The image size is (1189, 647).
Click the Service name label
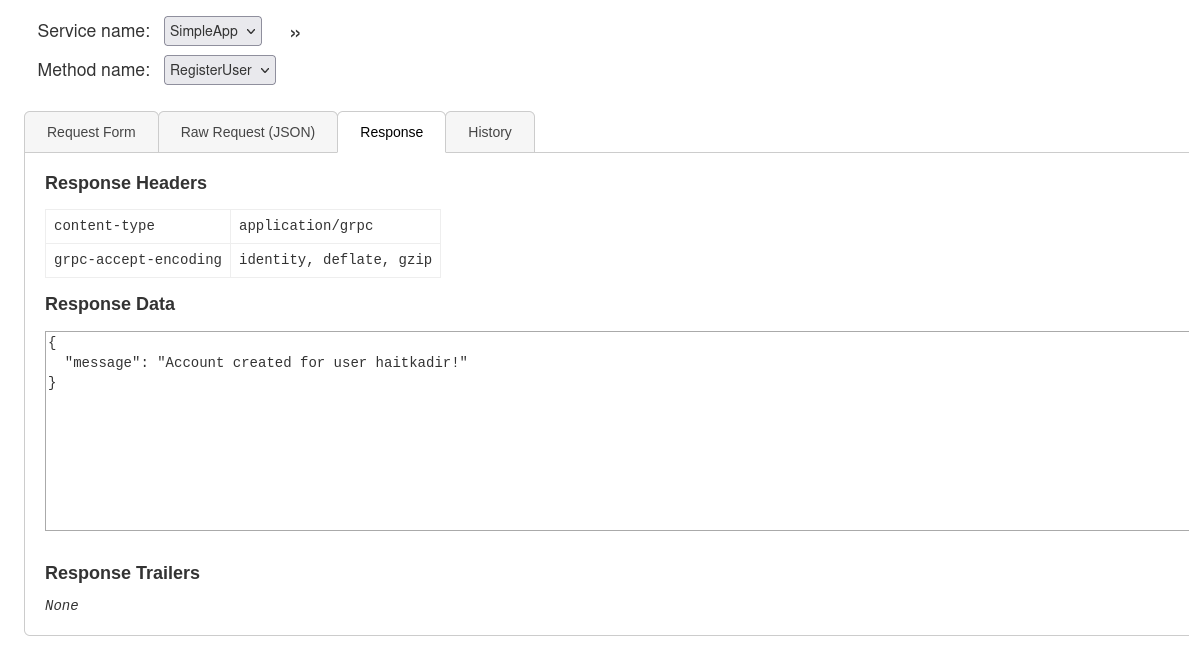click(x=94, y=31)
